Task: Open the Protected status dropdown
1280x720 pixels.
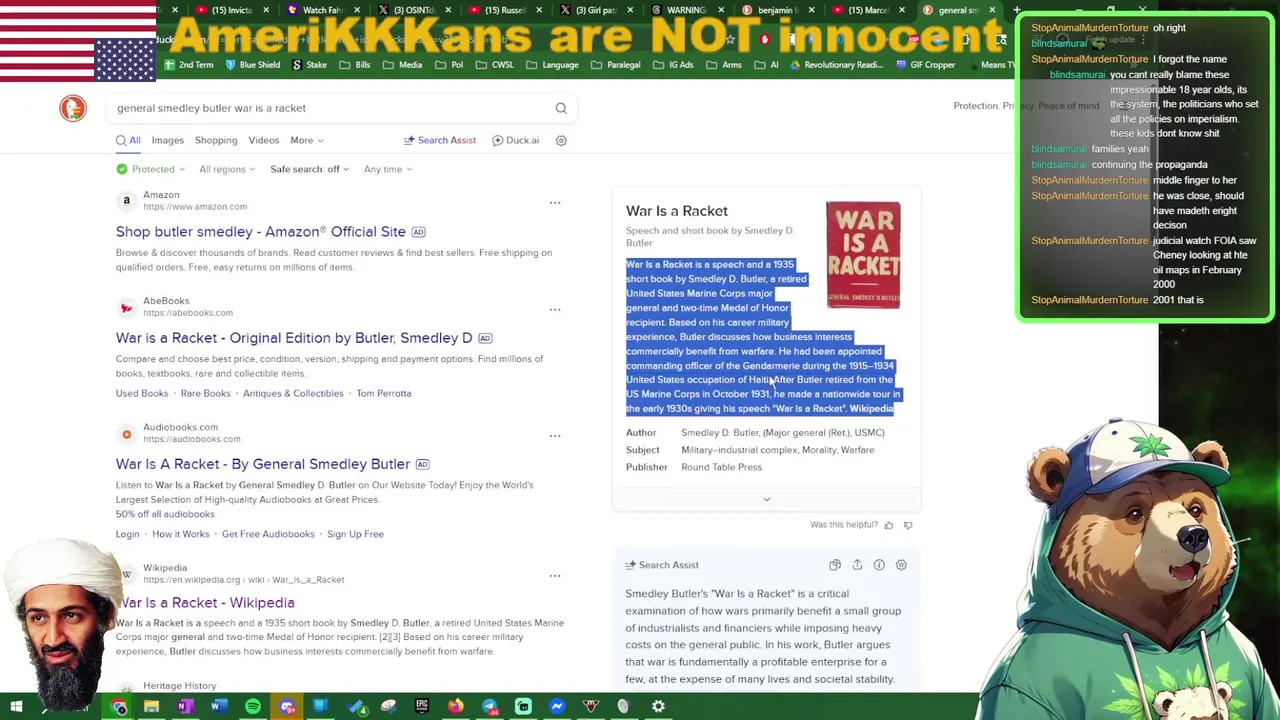Action: tap(150, 169)
